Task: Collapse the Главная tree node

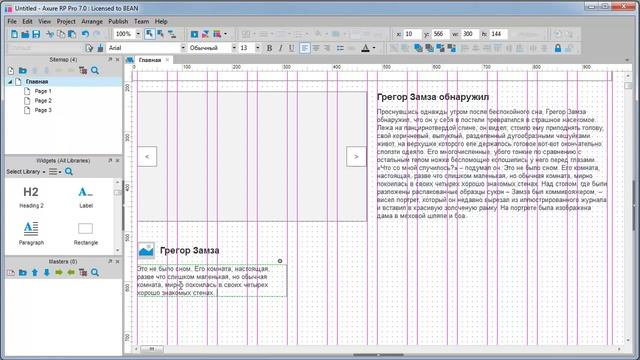Action: tap(10, 82)
